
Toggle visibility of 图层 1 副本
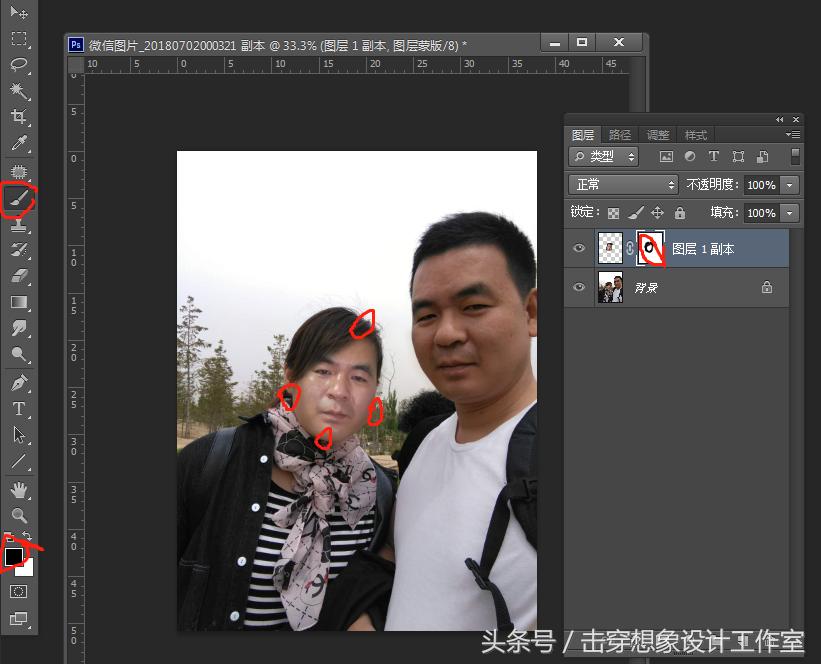point(578,247)
